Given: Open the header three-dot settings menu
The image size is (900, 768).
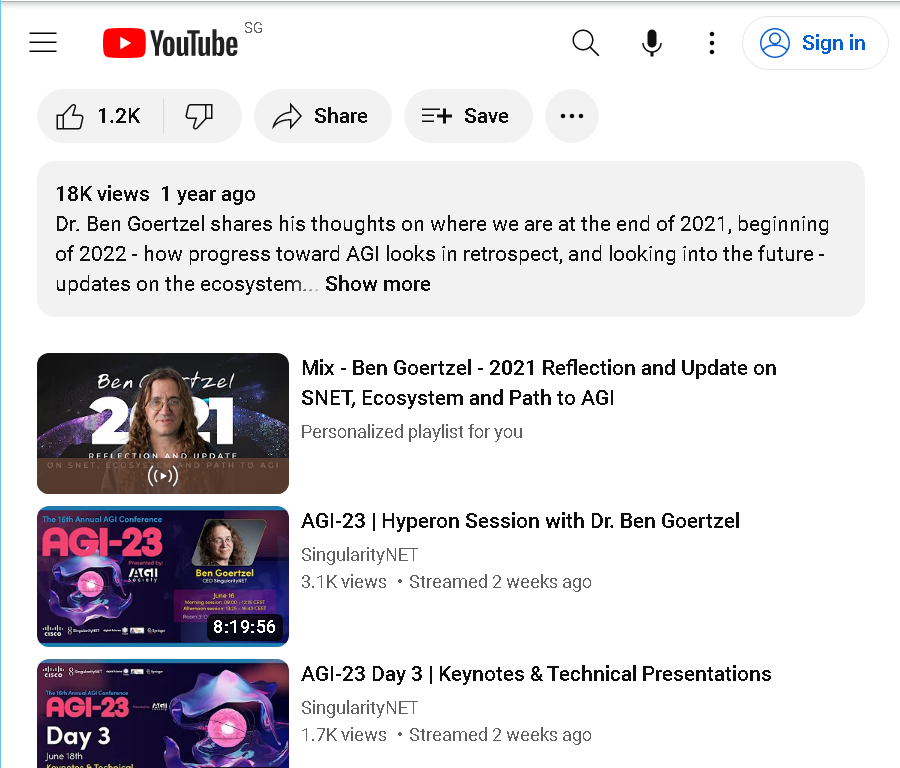Looking at the screenshot, I should (x=712, y=43).
